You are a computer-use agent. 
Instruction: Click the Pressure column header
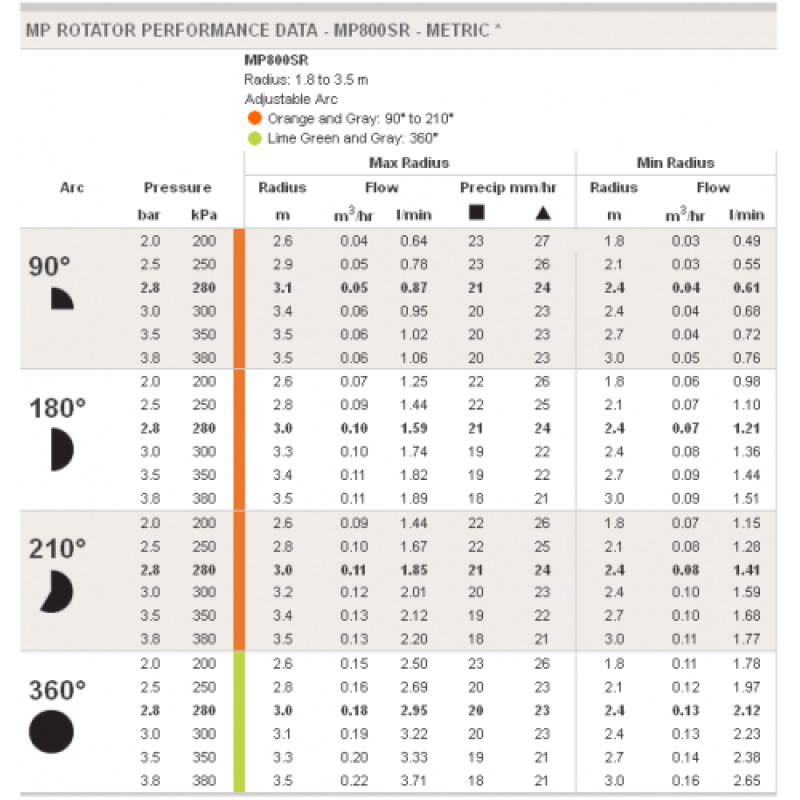point(177,187)
